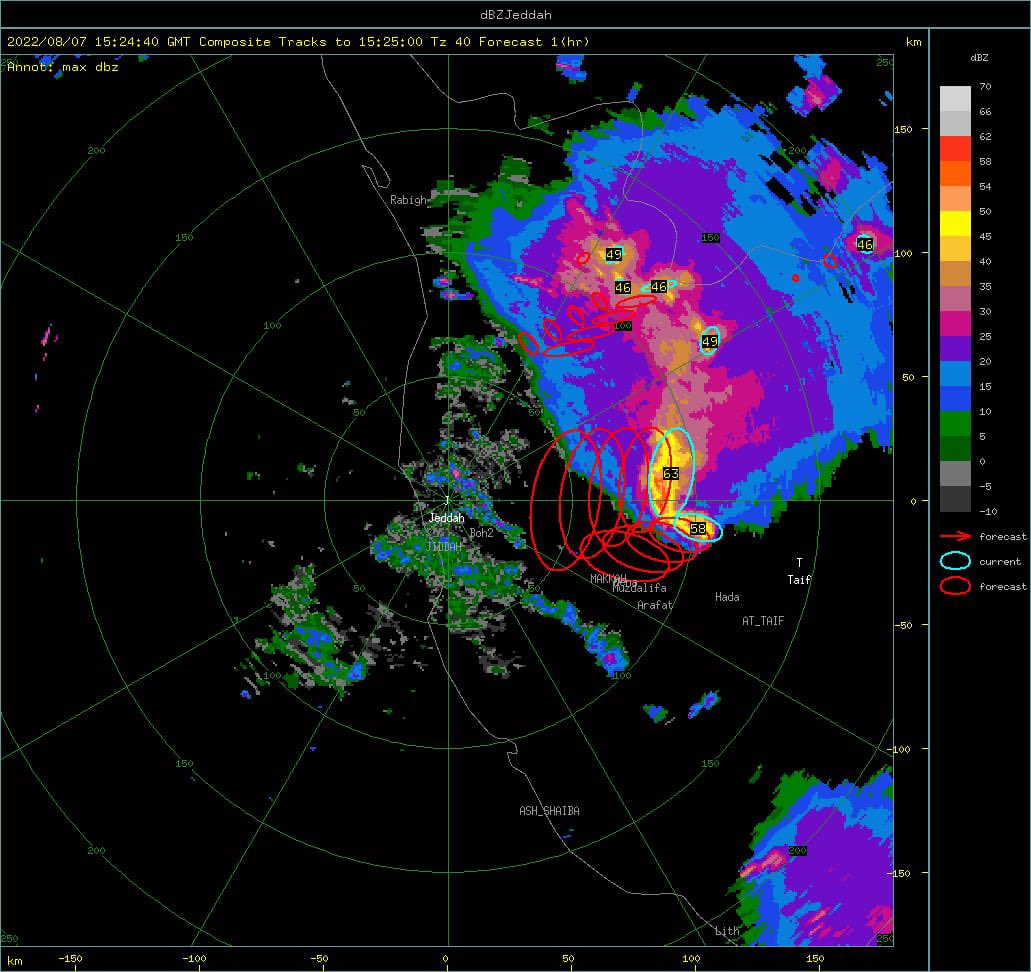The height and width of the screenshot is (972, 1031).
Task: Select the far-right edge storm cell labeled 46
Action: point(865,245)
